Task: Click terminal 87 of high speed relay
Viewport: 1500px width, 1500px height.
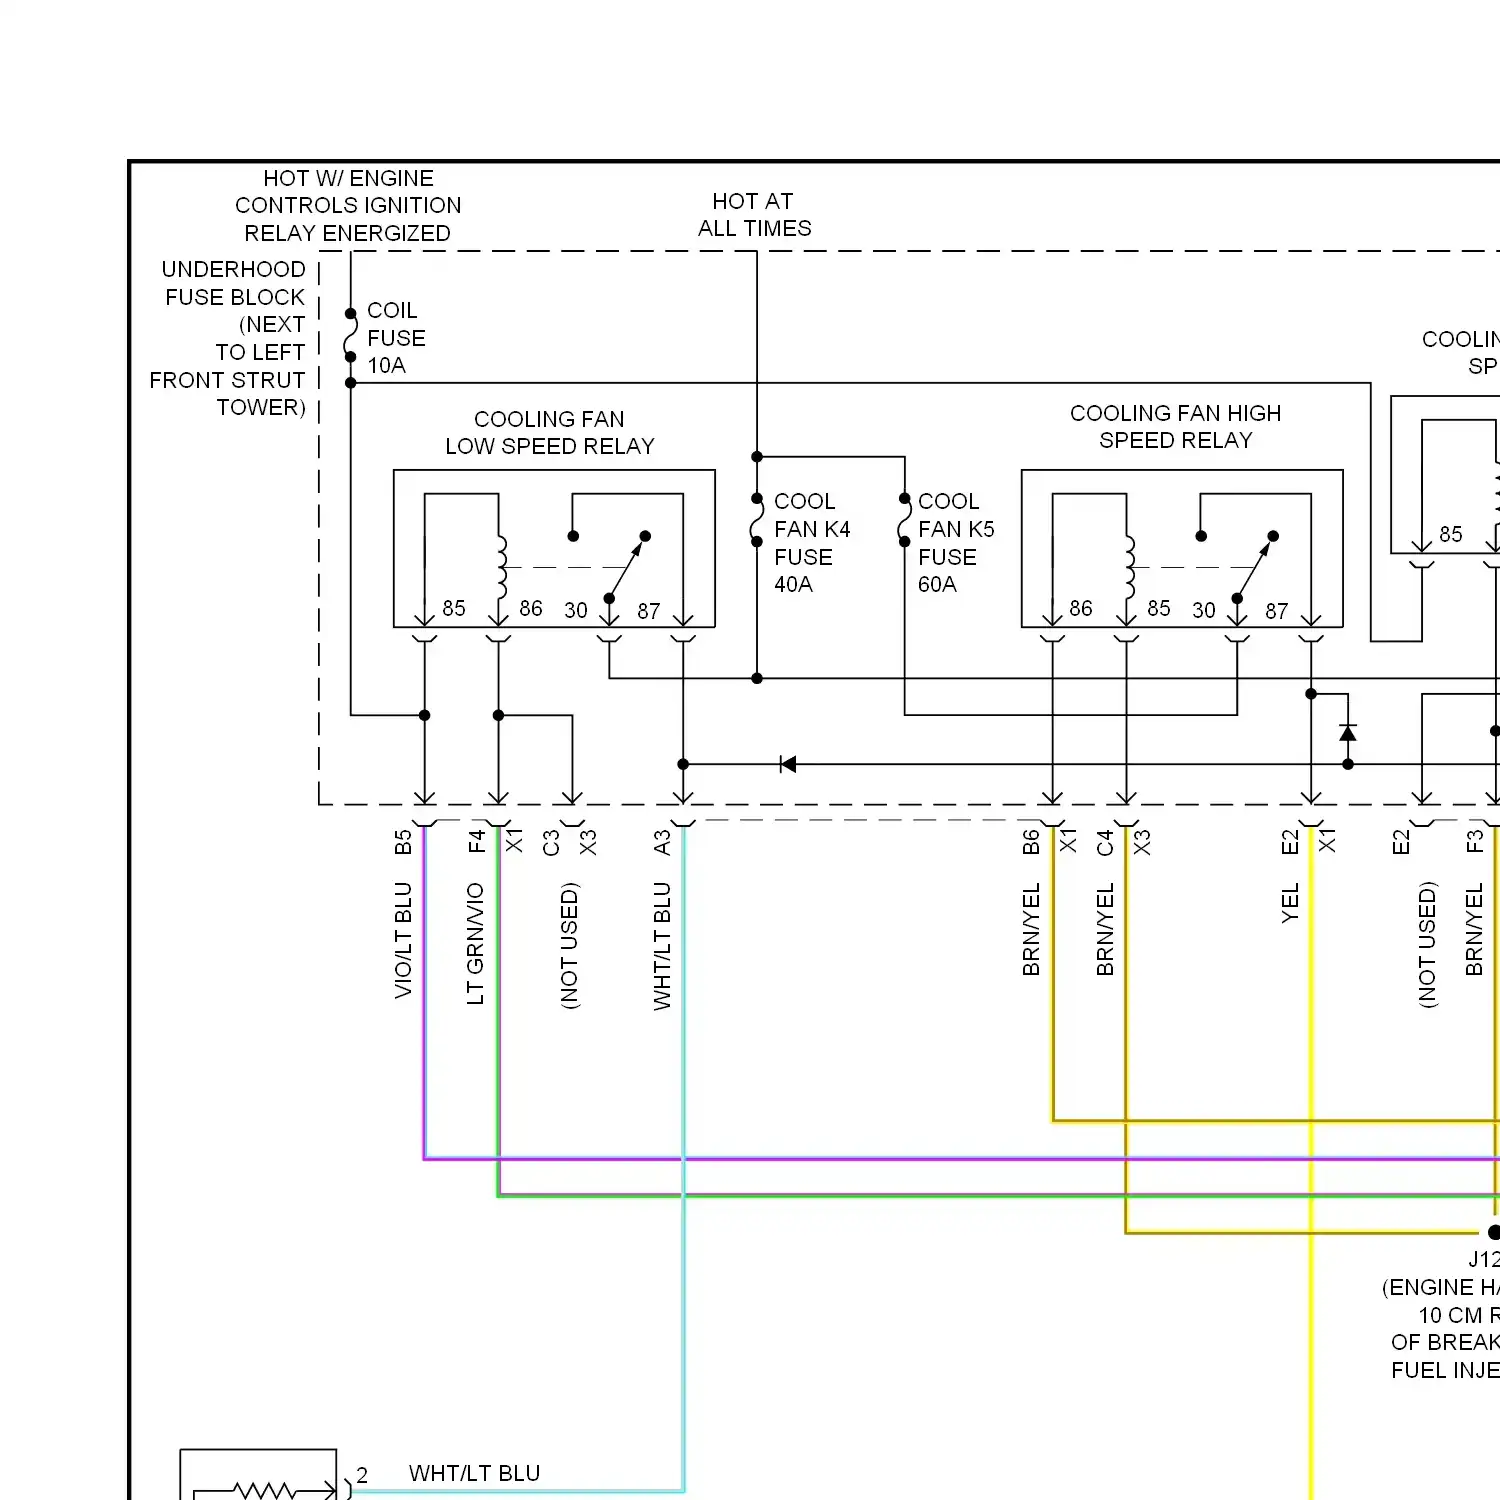Action: coord(1277,611)
